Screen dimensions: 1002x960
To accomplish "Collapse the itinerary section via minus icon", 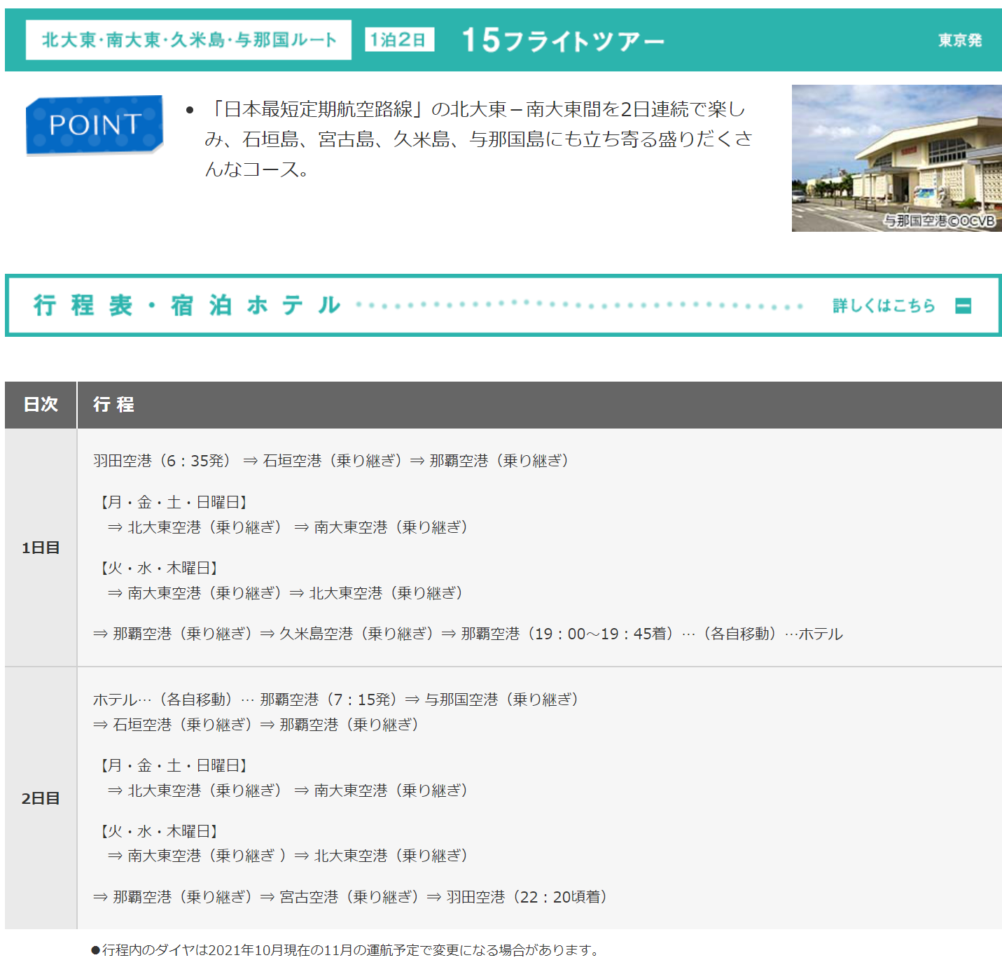I will [963, 306].
